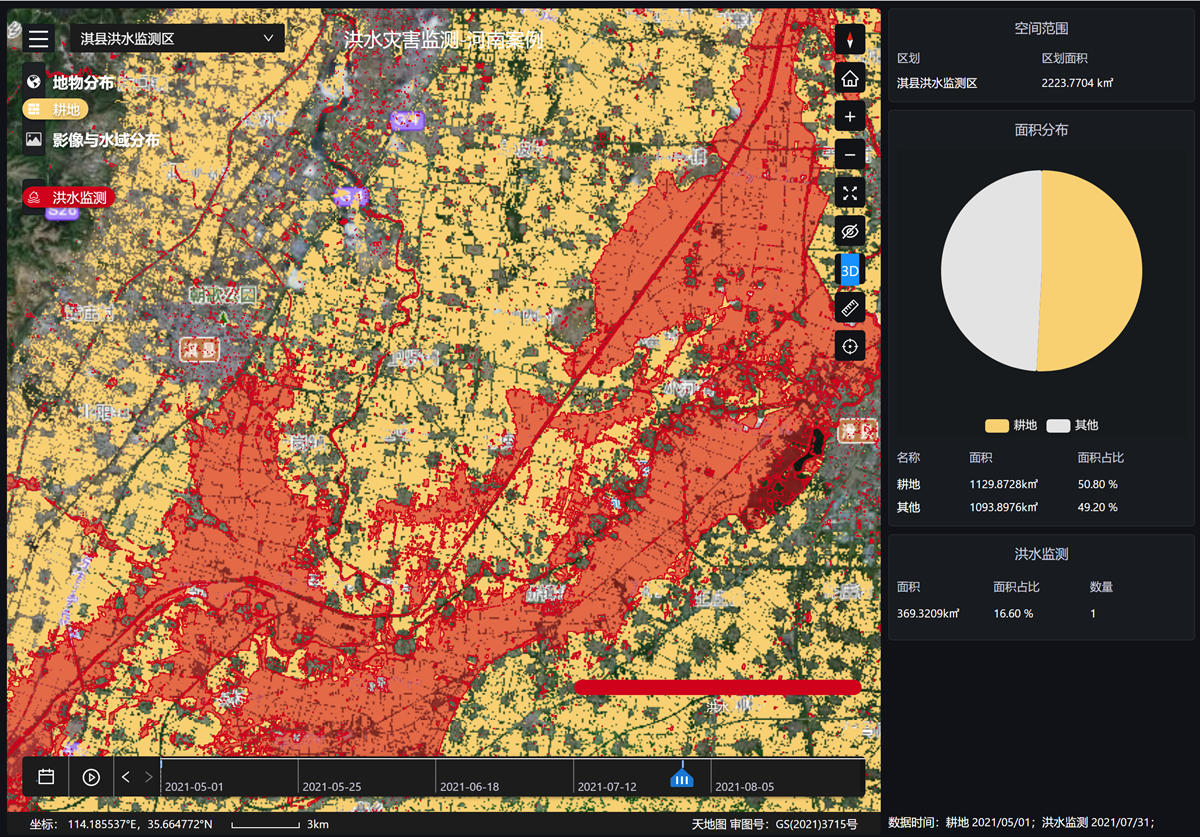Click the locate target icon
The width and height of the screenshot is (1200, 837).
click(x=850, y=346)
